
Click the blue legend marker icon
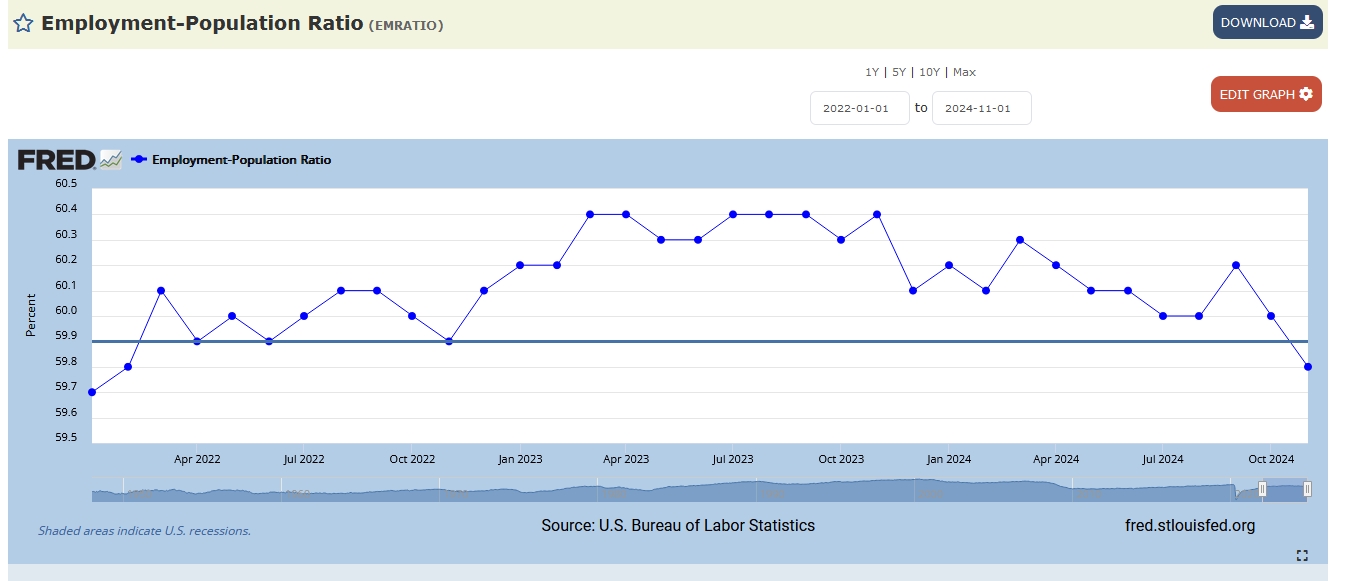click(x=139, y=160)
